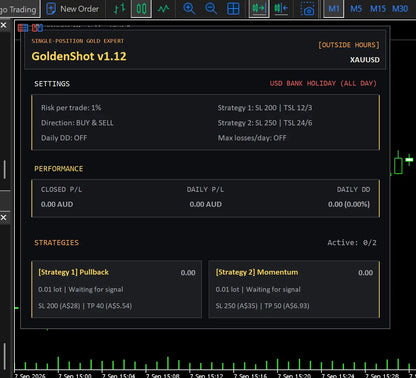Click 'Direction: BUY & SELL' setting

point(77,123)
